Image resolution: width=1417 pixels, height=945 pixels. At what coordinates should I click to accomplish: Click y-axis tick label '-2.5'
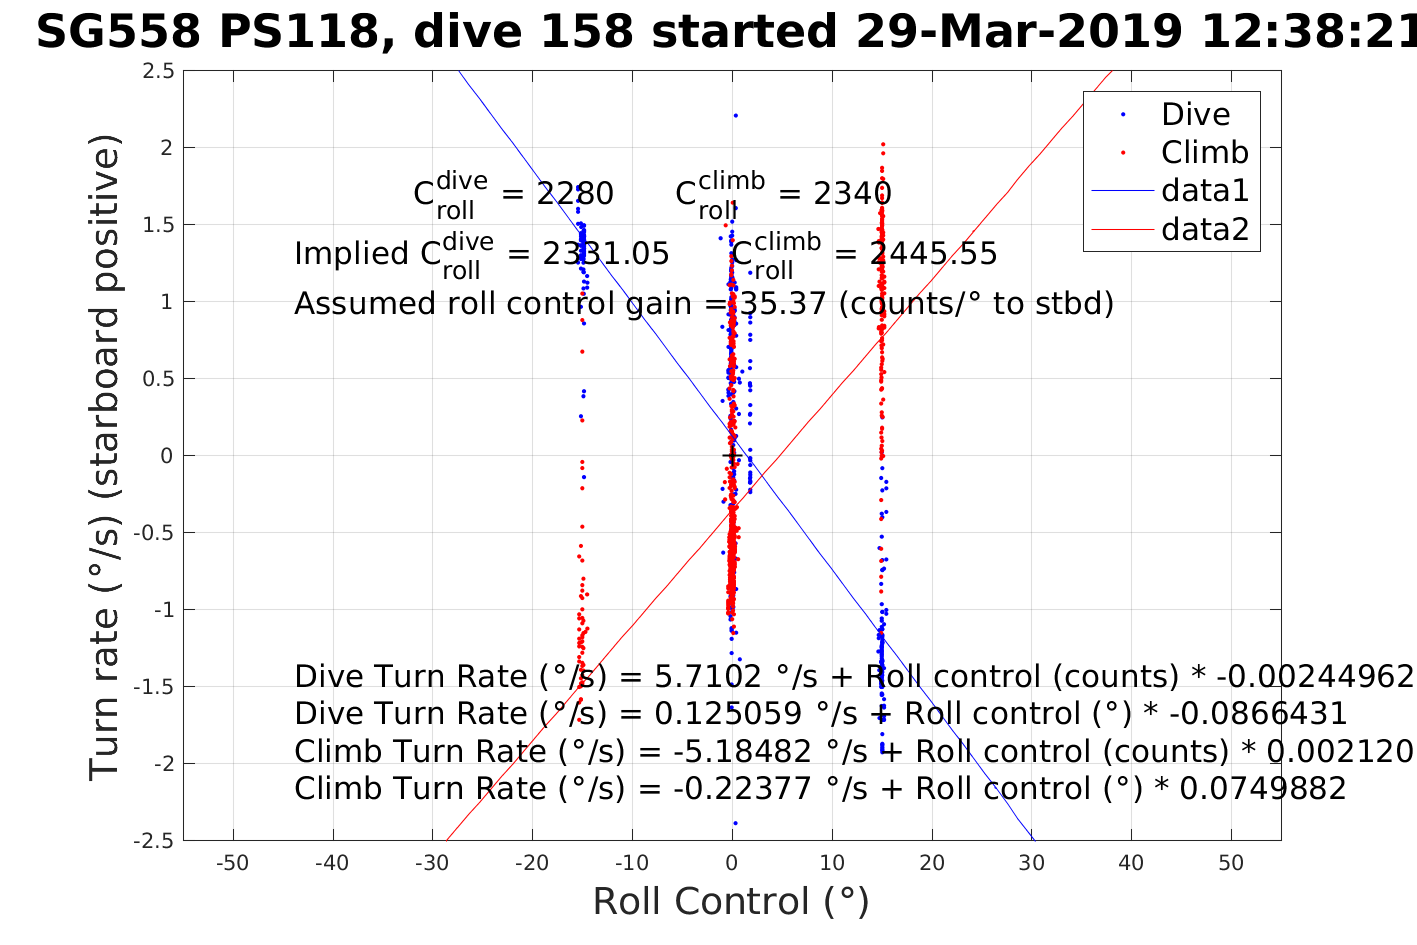(156, 841)
